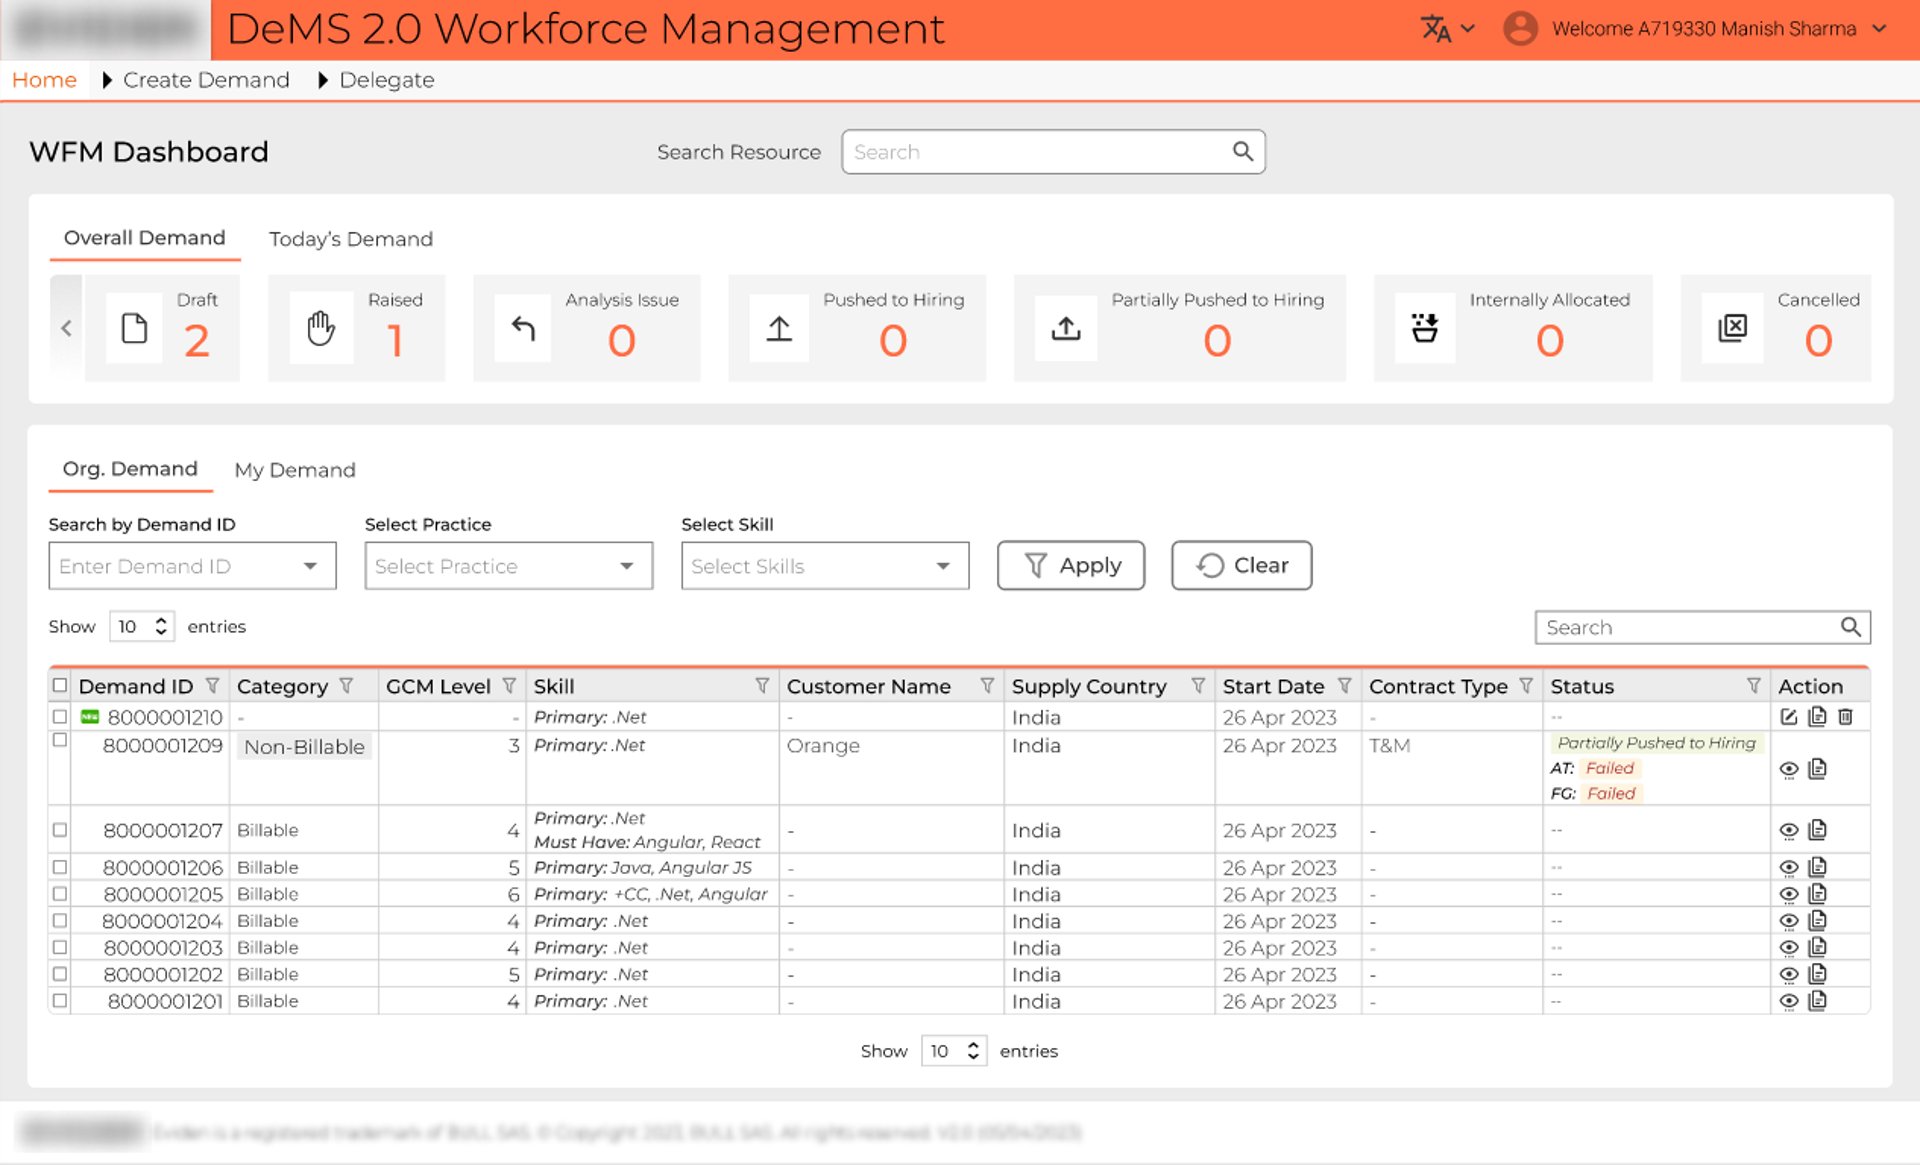Check the box for demand 8000001210
Screen dimensions: 1920x1165
pyautogui.click(x=60, y=717)
